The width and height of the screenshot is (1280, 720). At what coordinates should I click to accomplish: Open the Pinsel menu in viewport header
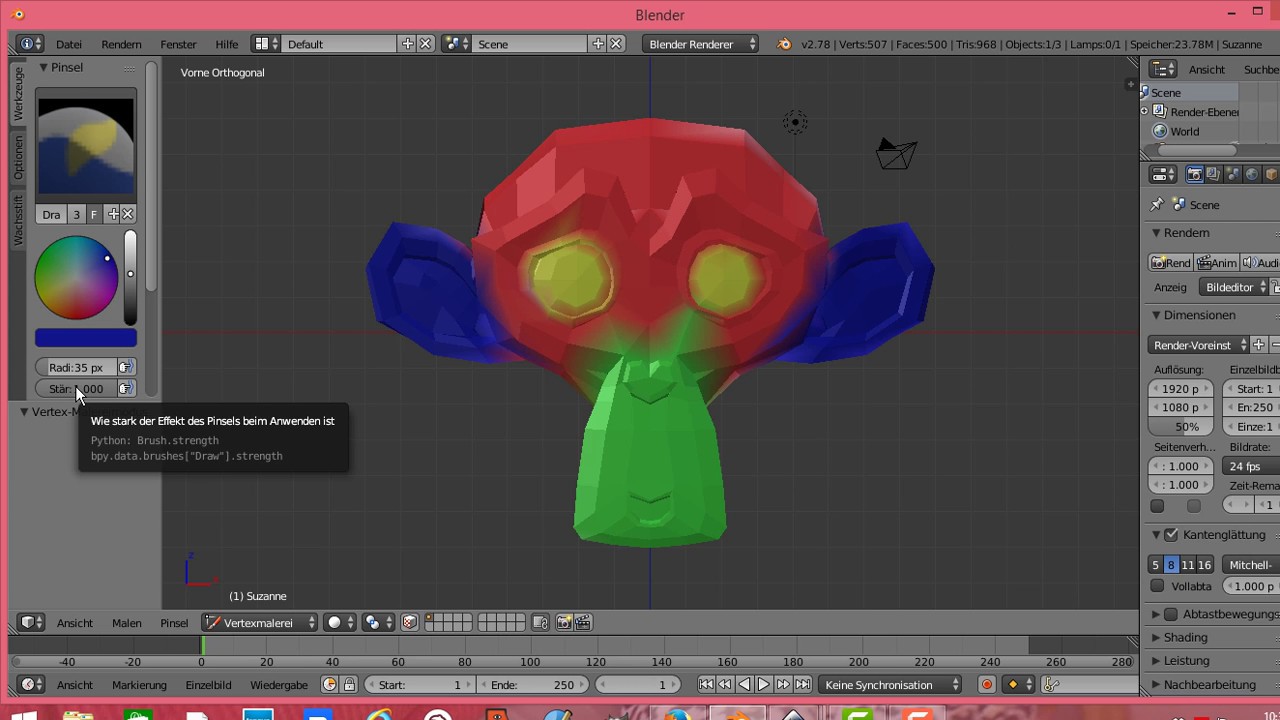coord(174,622)
